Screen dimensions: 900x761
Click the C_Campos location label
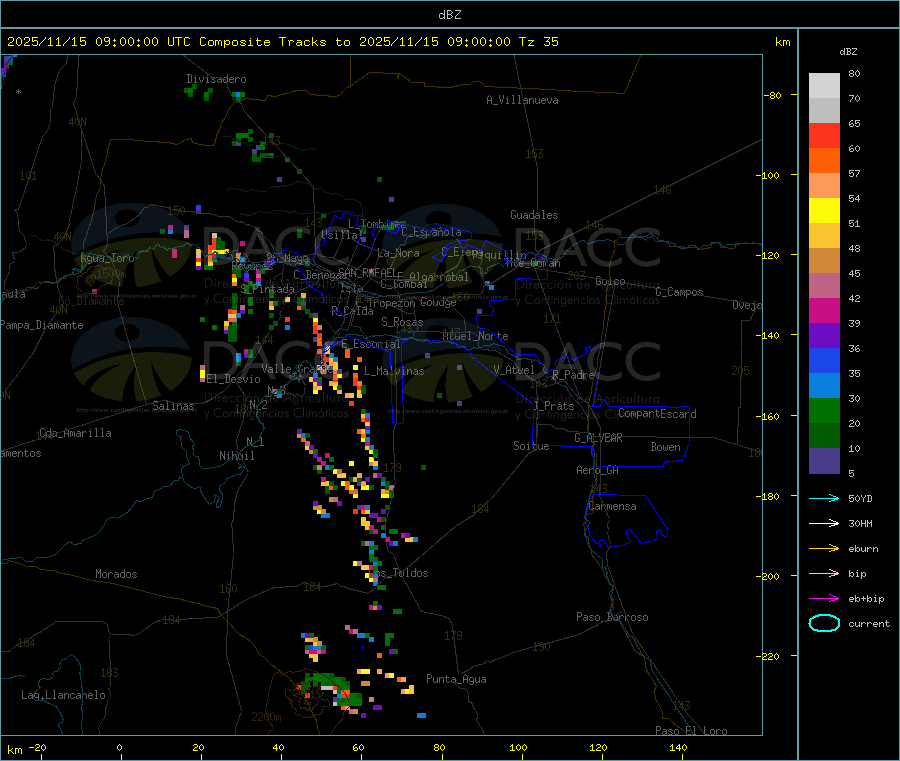click(680, 292)
